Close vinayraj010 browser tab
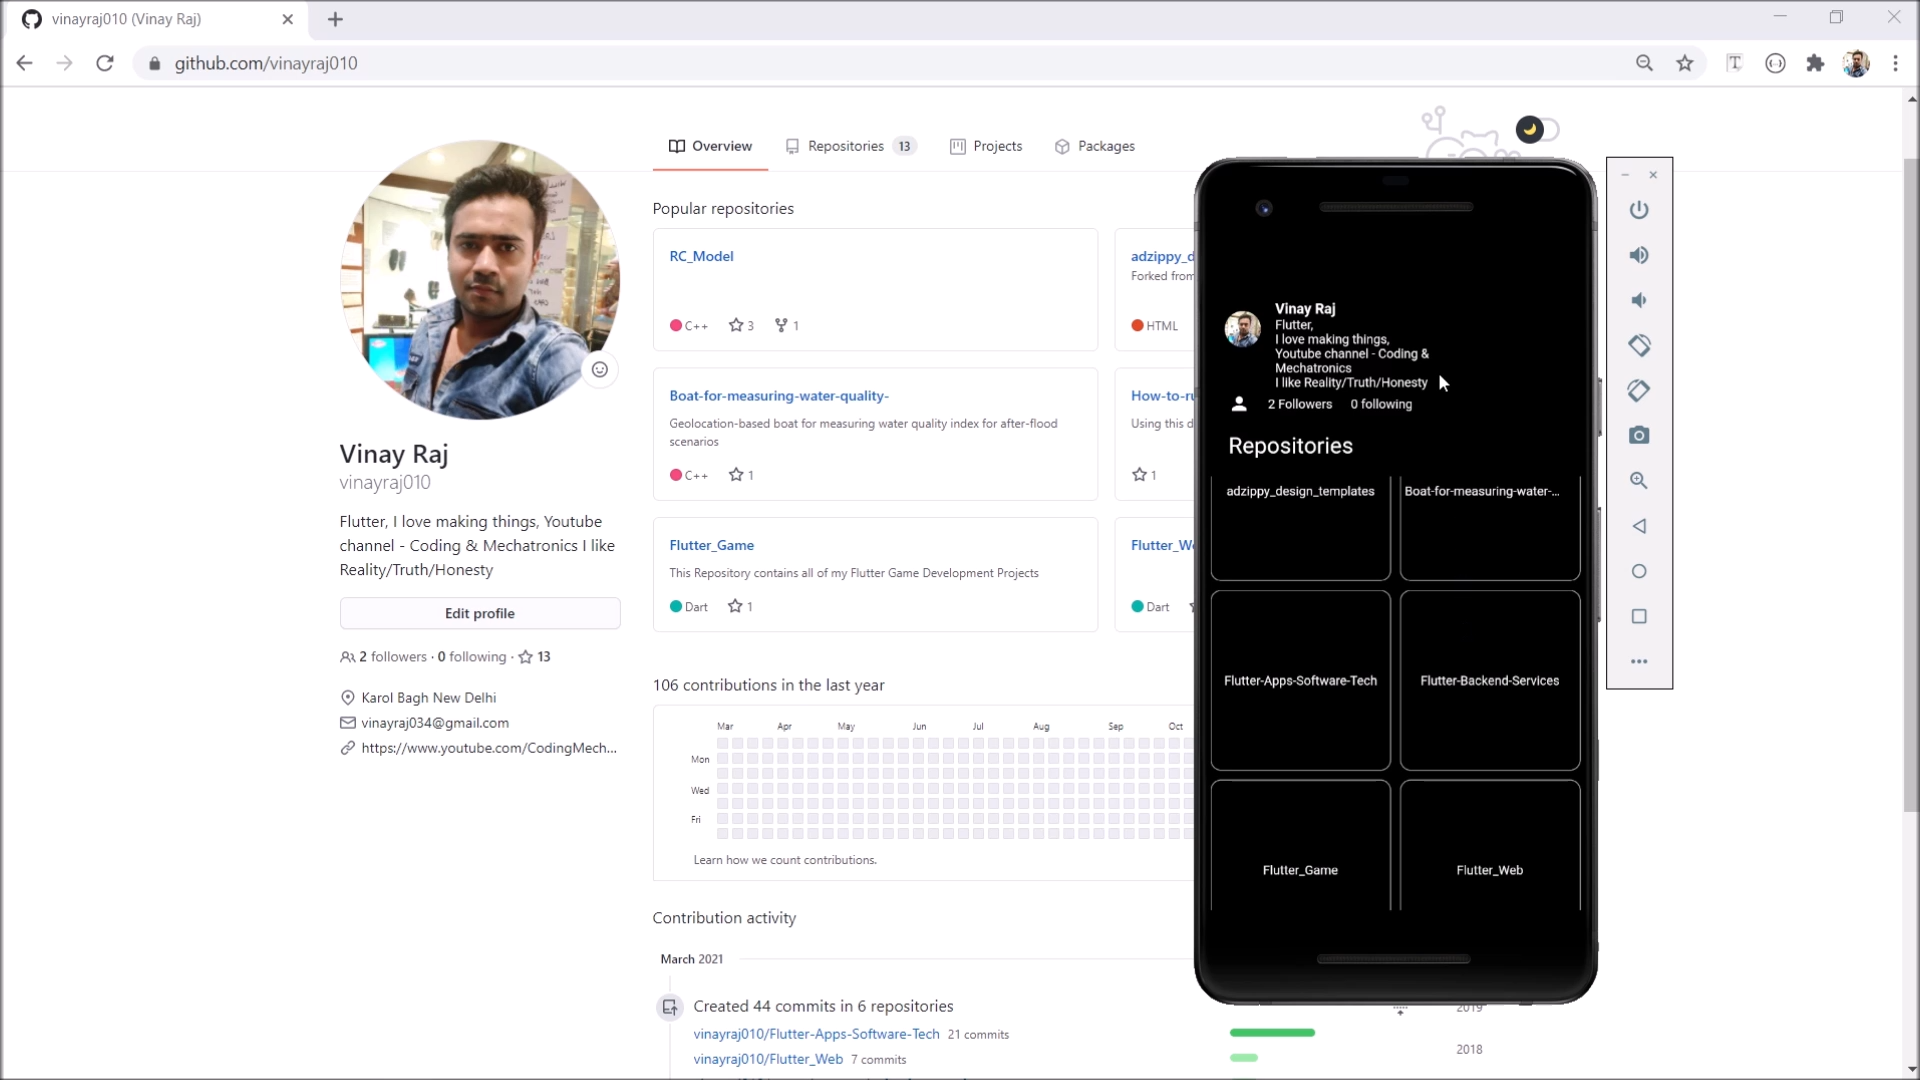This screenshot has height=1080, width=1920. pos(288,19)
